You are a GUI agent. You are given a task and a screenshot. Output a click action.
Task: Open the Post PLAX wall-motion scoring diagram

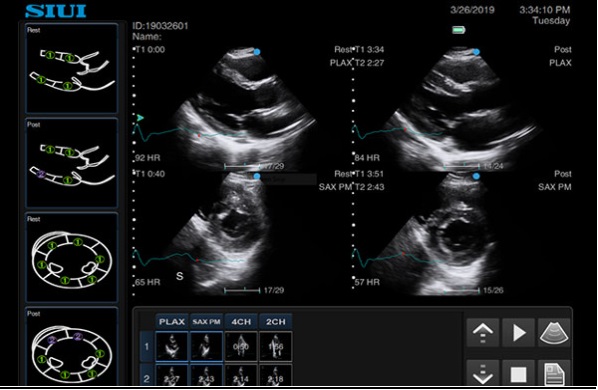coord(71,163)
